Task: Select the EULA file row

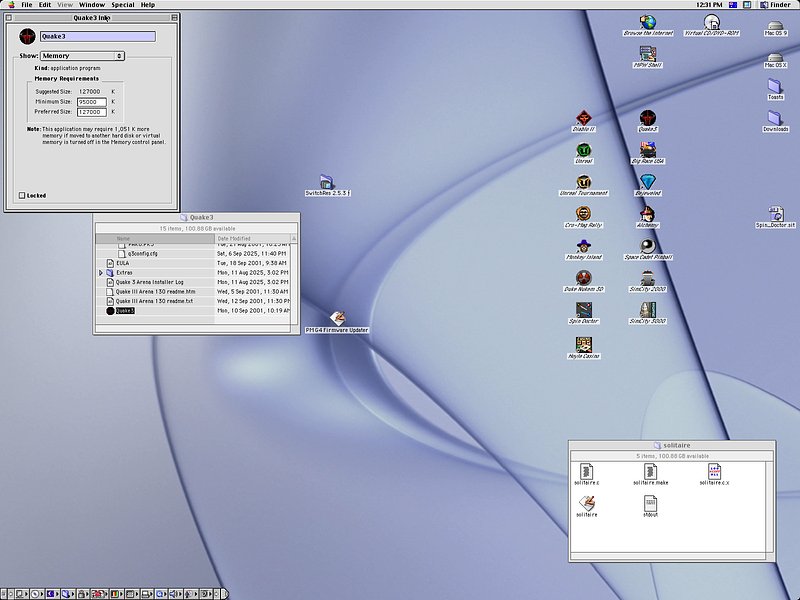Action: coord(193,263)
